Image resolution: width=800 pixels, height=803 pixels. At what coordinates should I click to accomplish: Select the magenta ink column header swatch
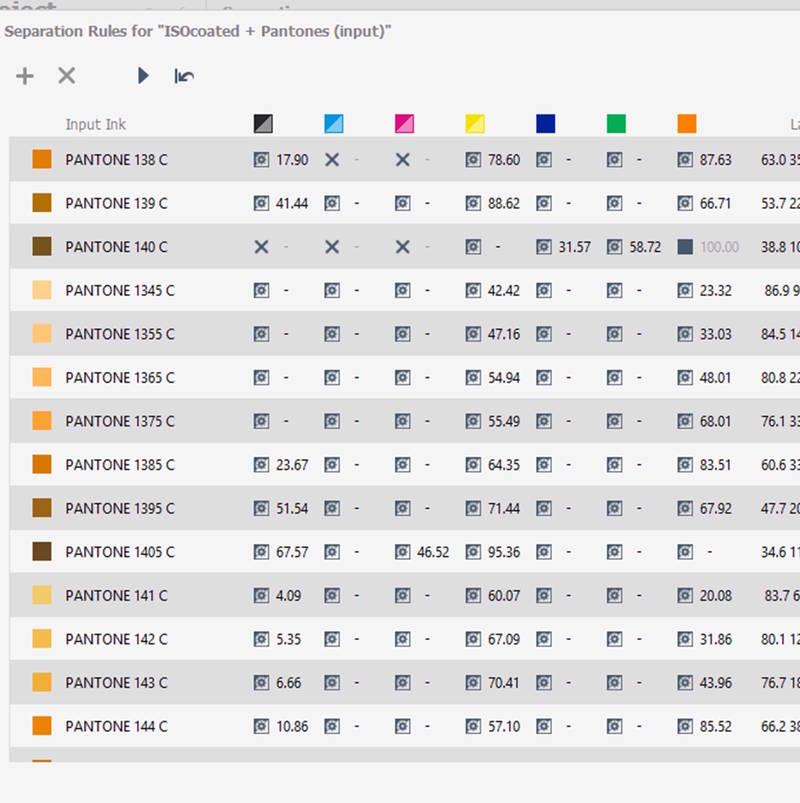405,123
